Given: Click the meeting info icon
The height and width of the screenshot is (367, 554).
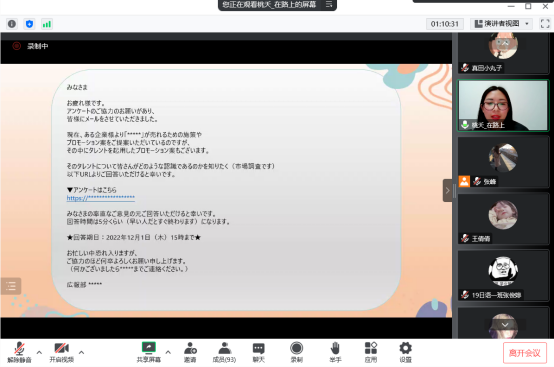Looking at the screenshot, I should coord(12,24).
